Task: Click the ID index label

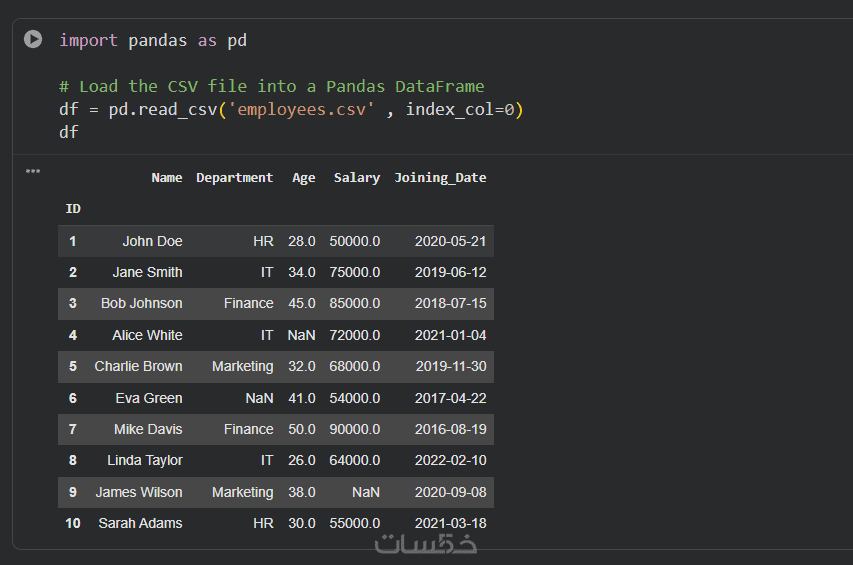Action: (73, 209)
